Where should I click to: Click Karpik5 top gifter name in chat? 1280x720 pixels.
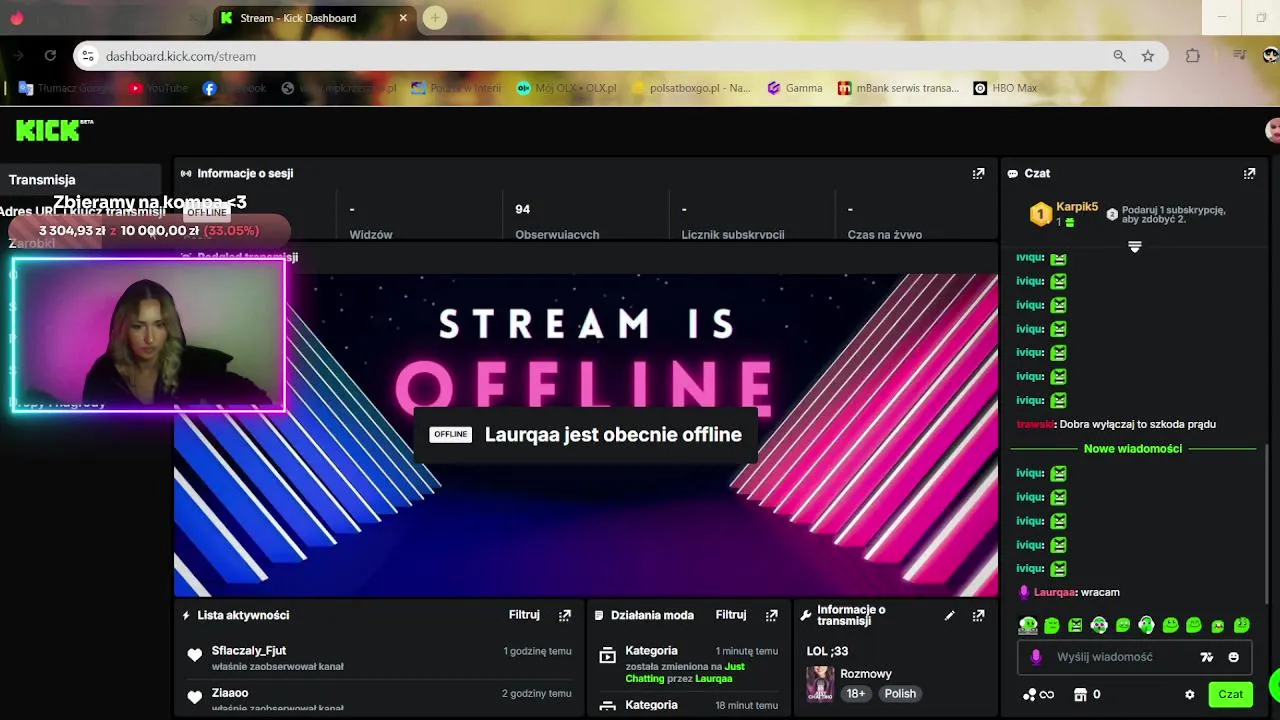click(x=1077, y=207)
